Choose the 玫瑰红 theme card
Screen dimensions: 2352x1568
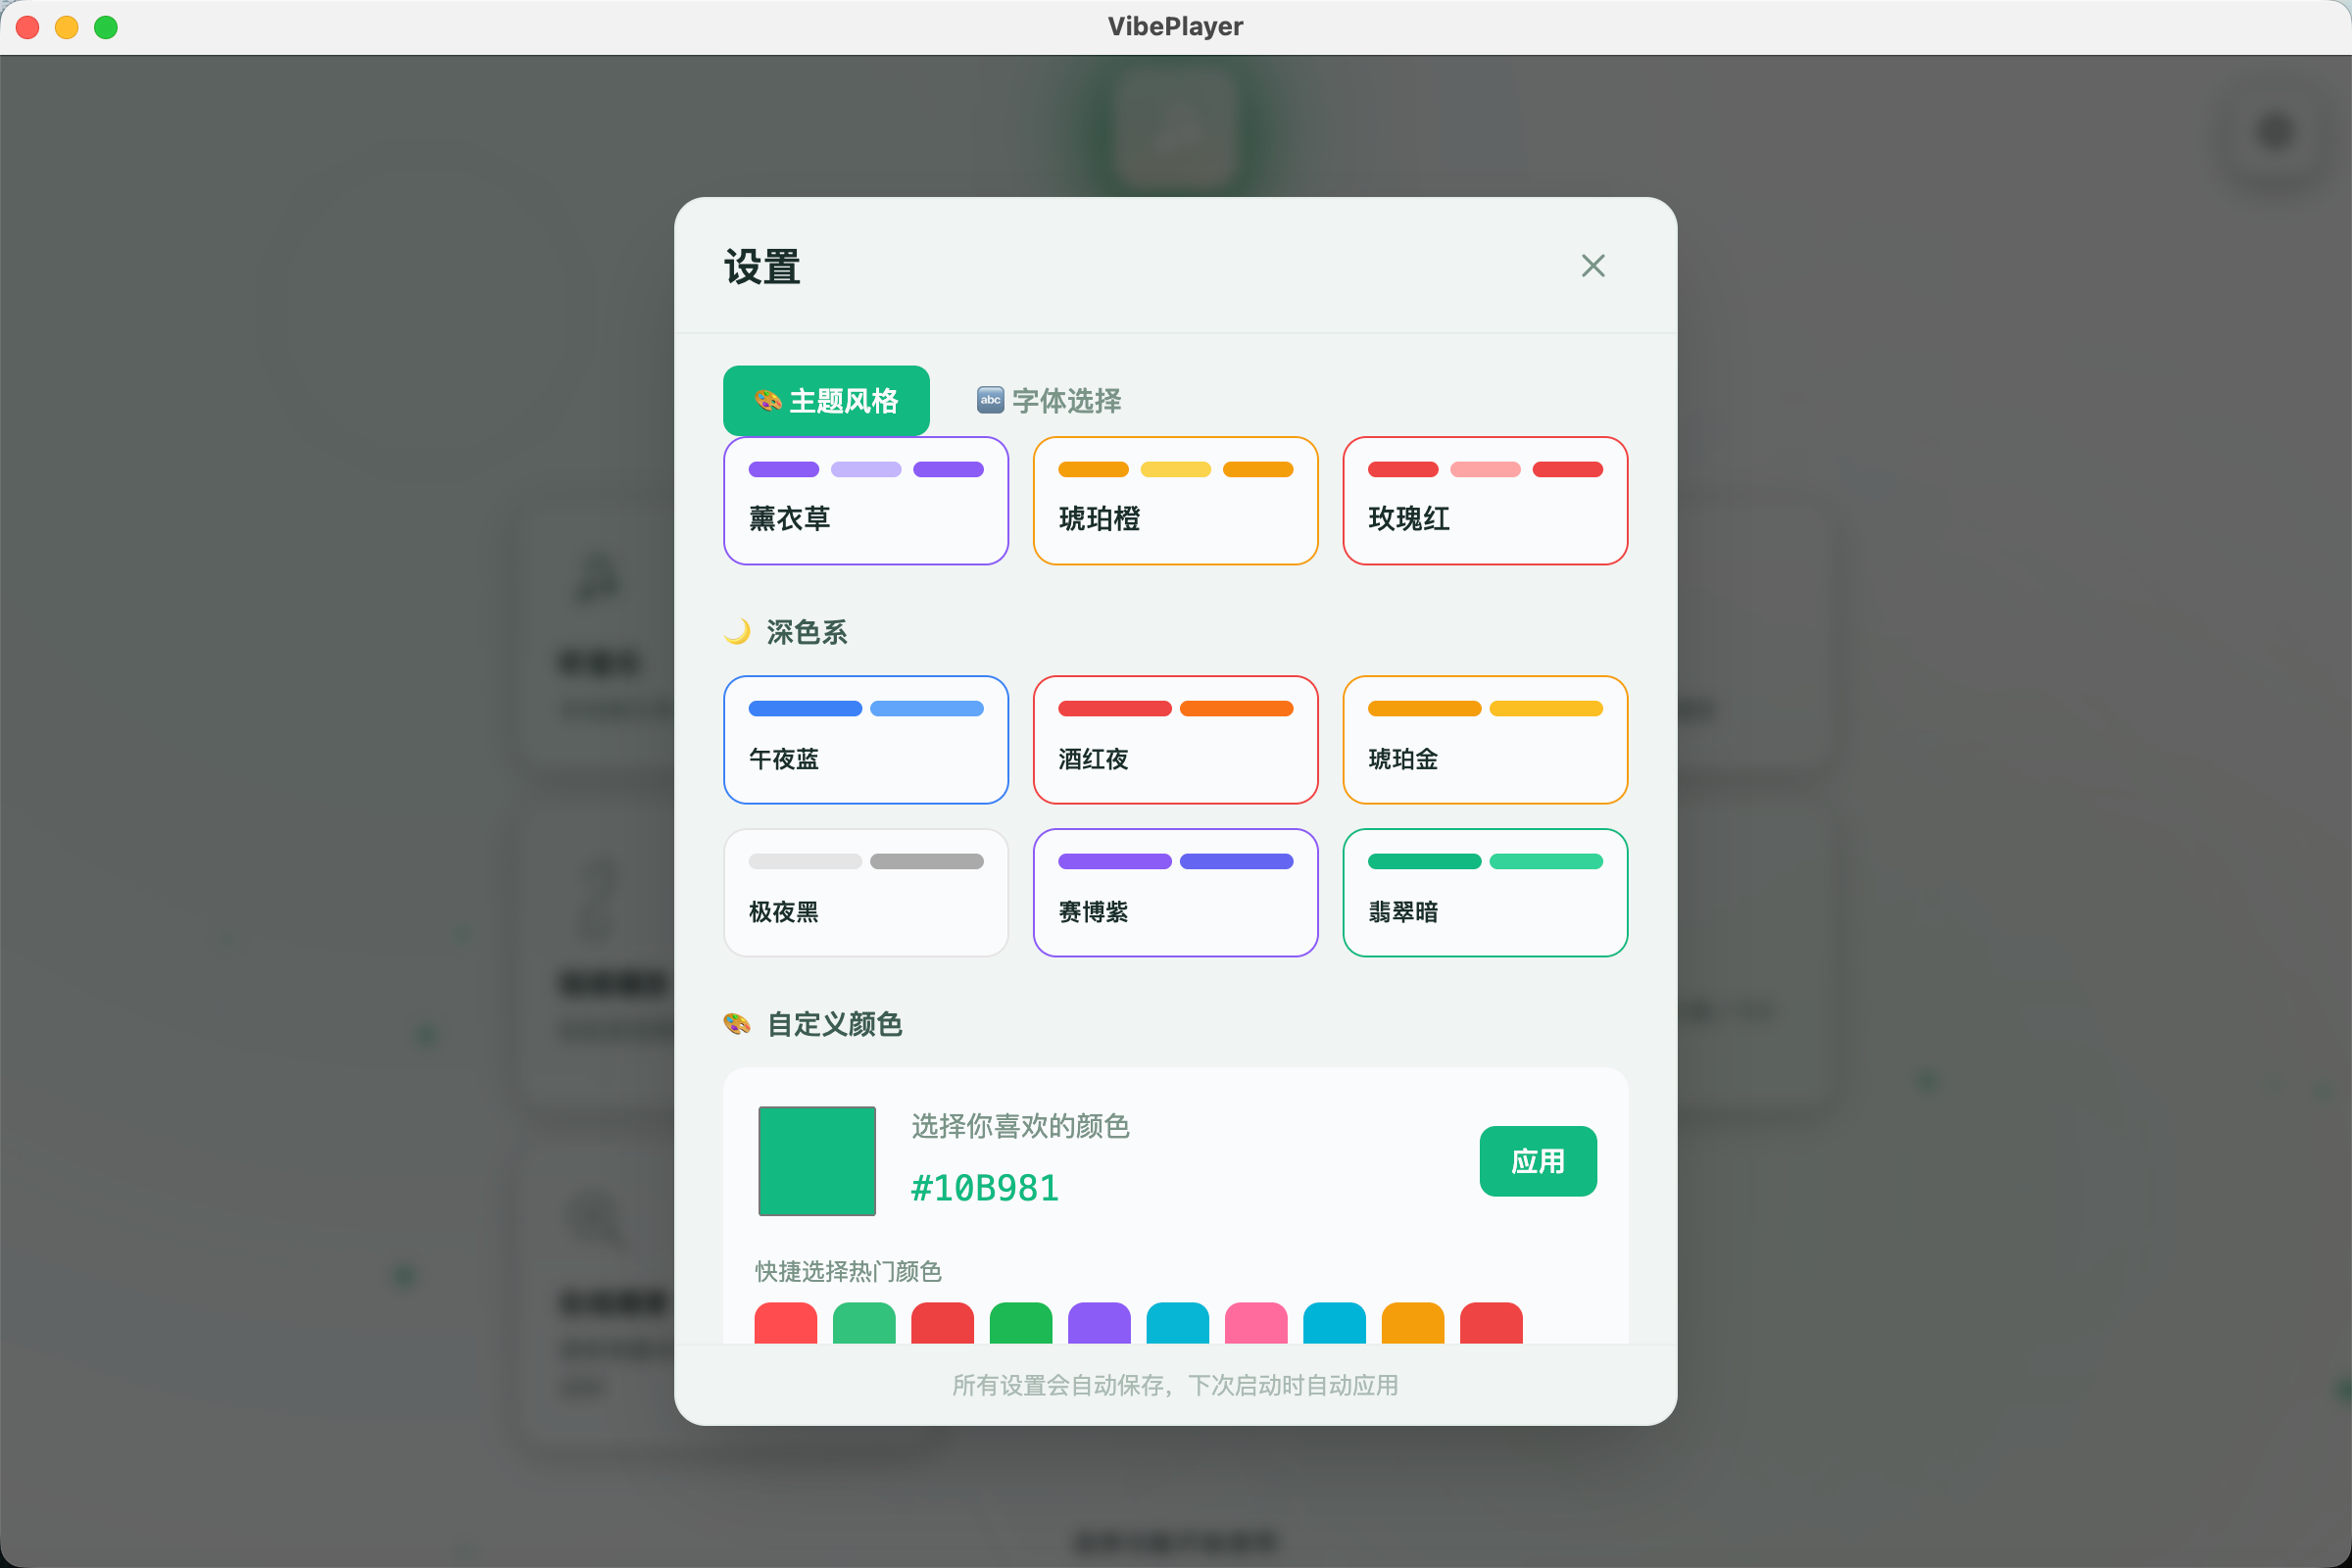click(1485, 501)
